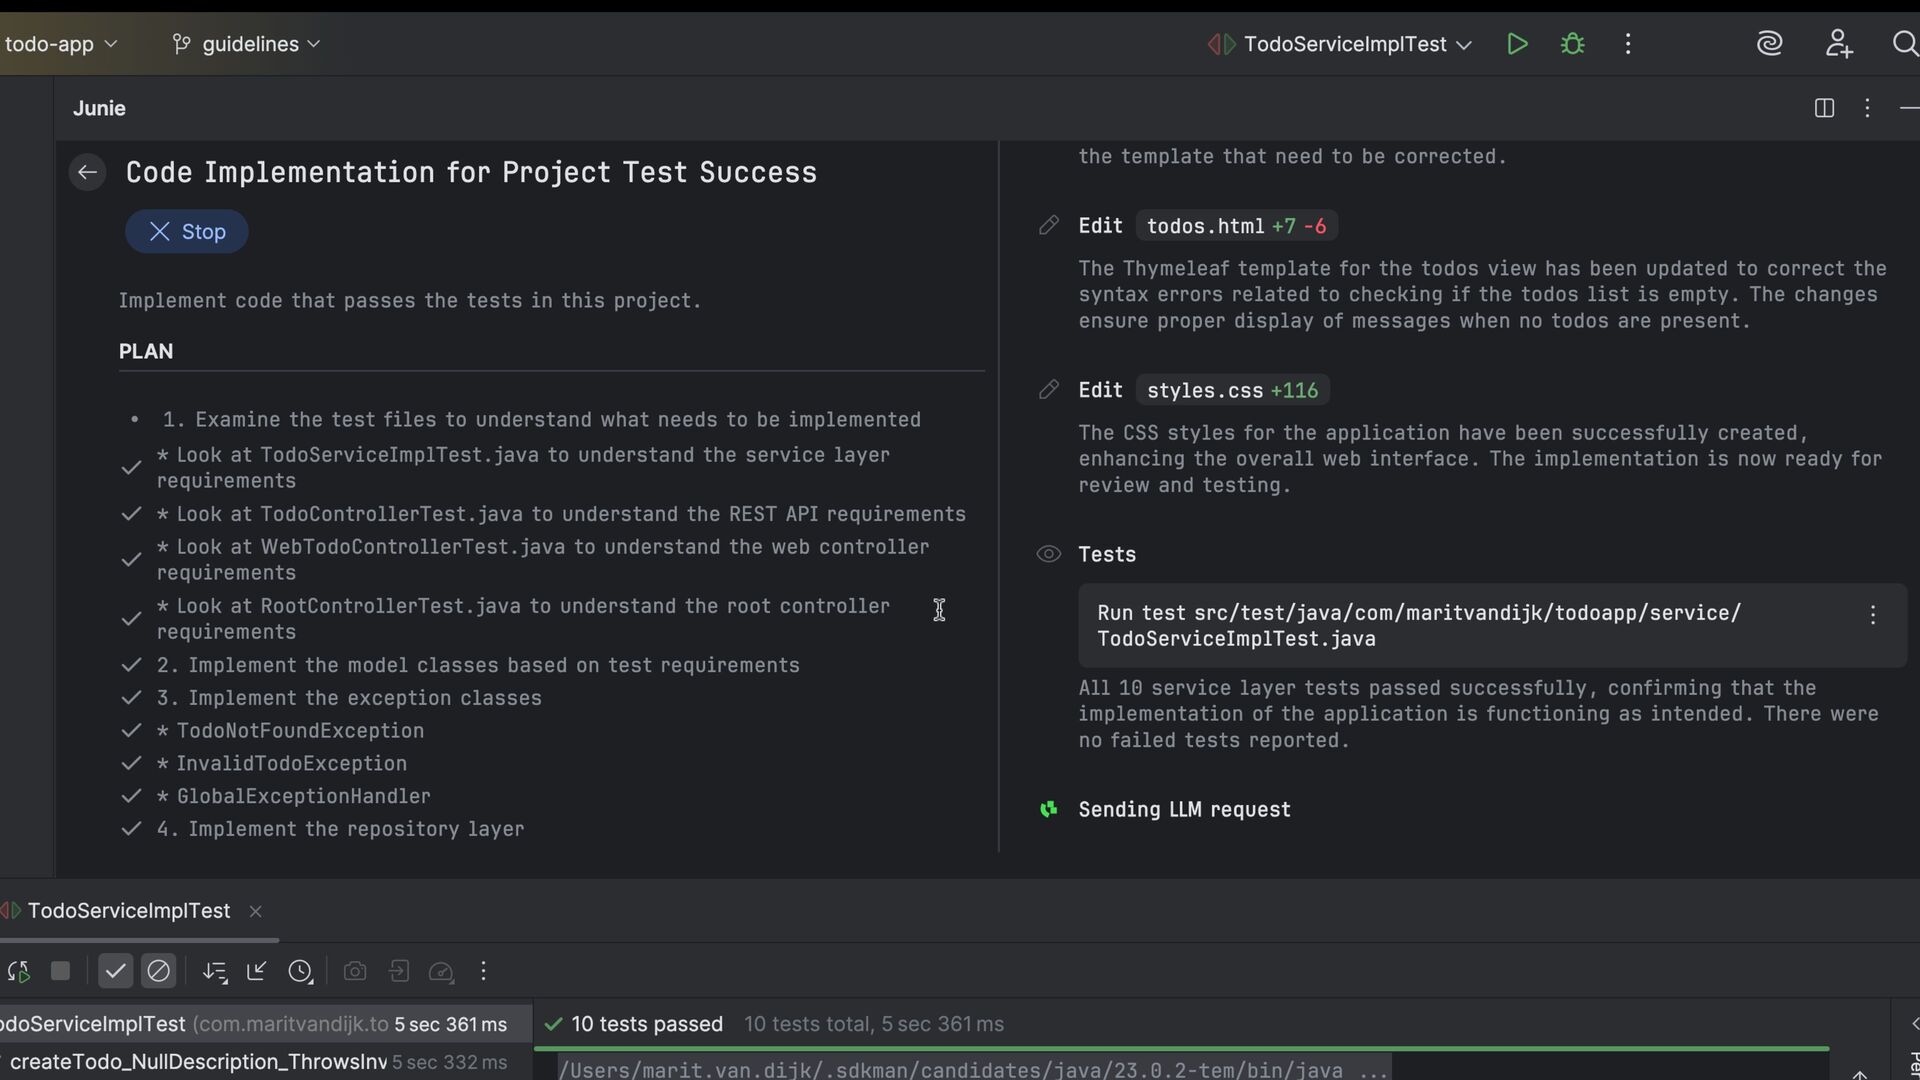Toggle Show Ignored tests filter
This screenshot has height=1080, width=1920.
[x=158, y=971]
